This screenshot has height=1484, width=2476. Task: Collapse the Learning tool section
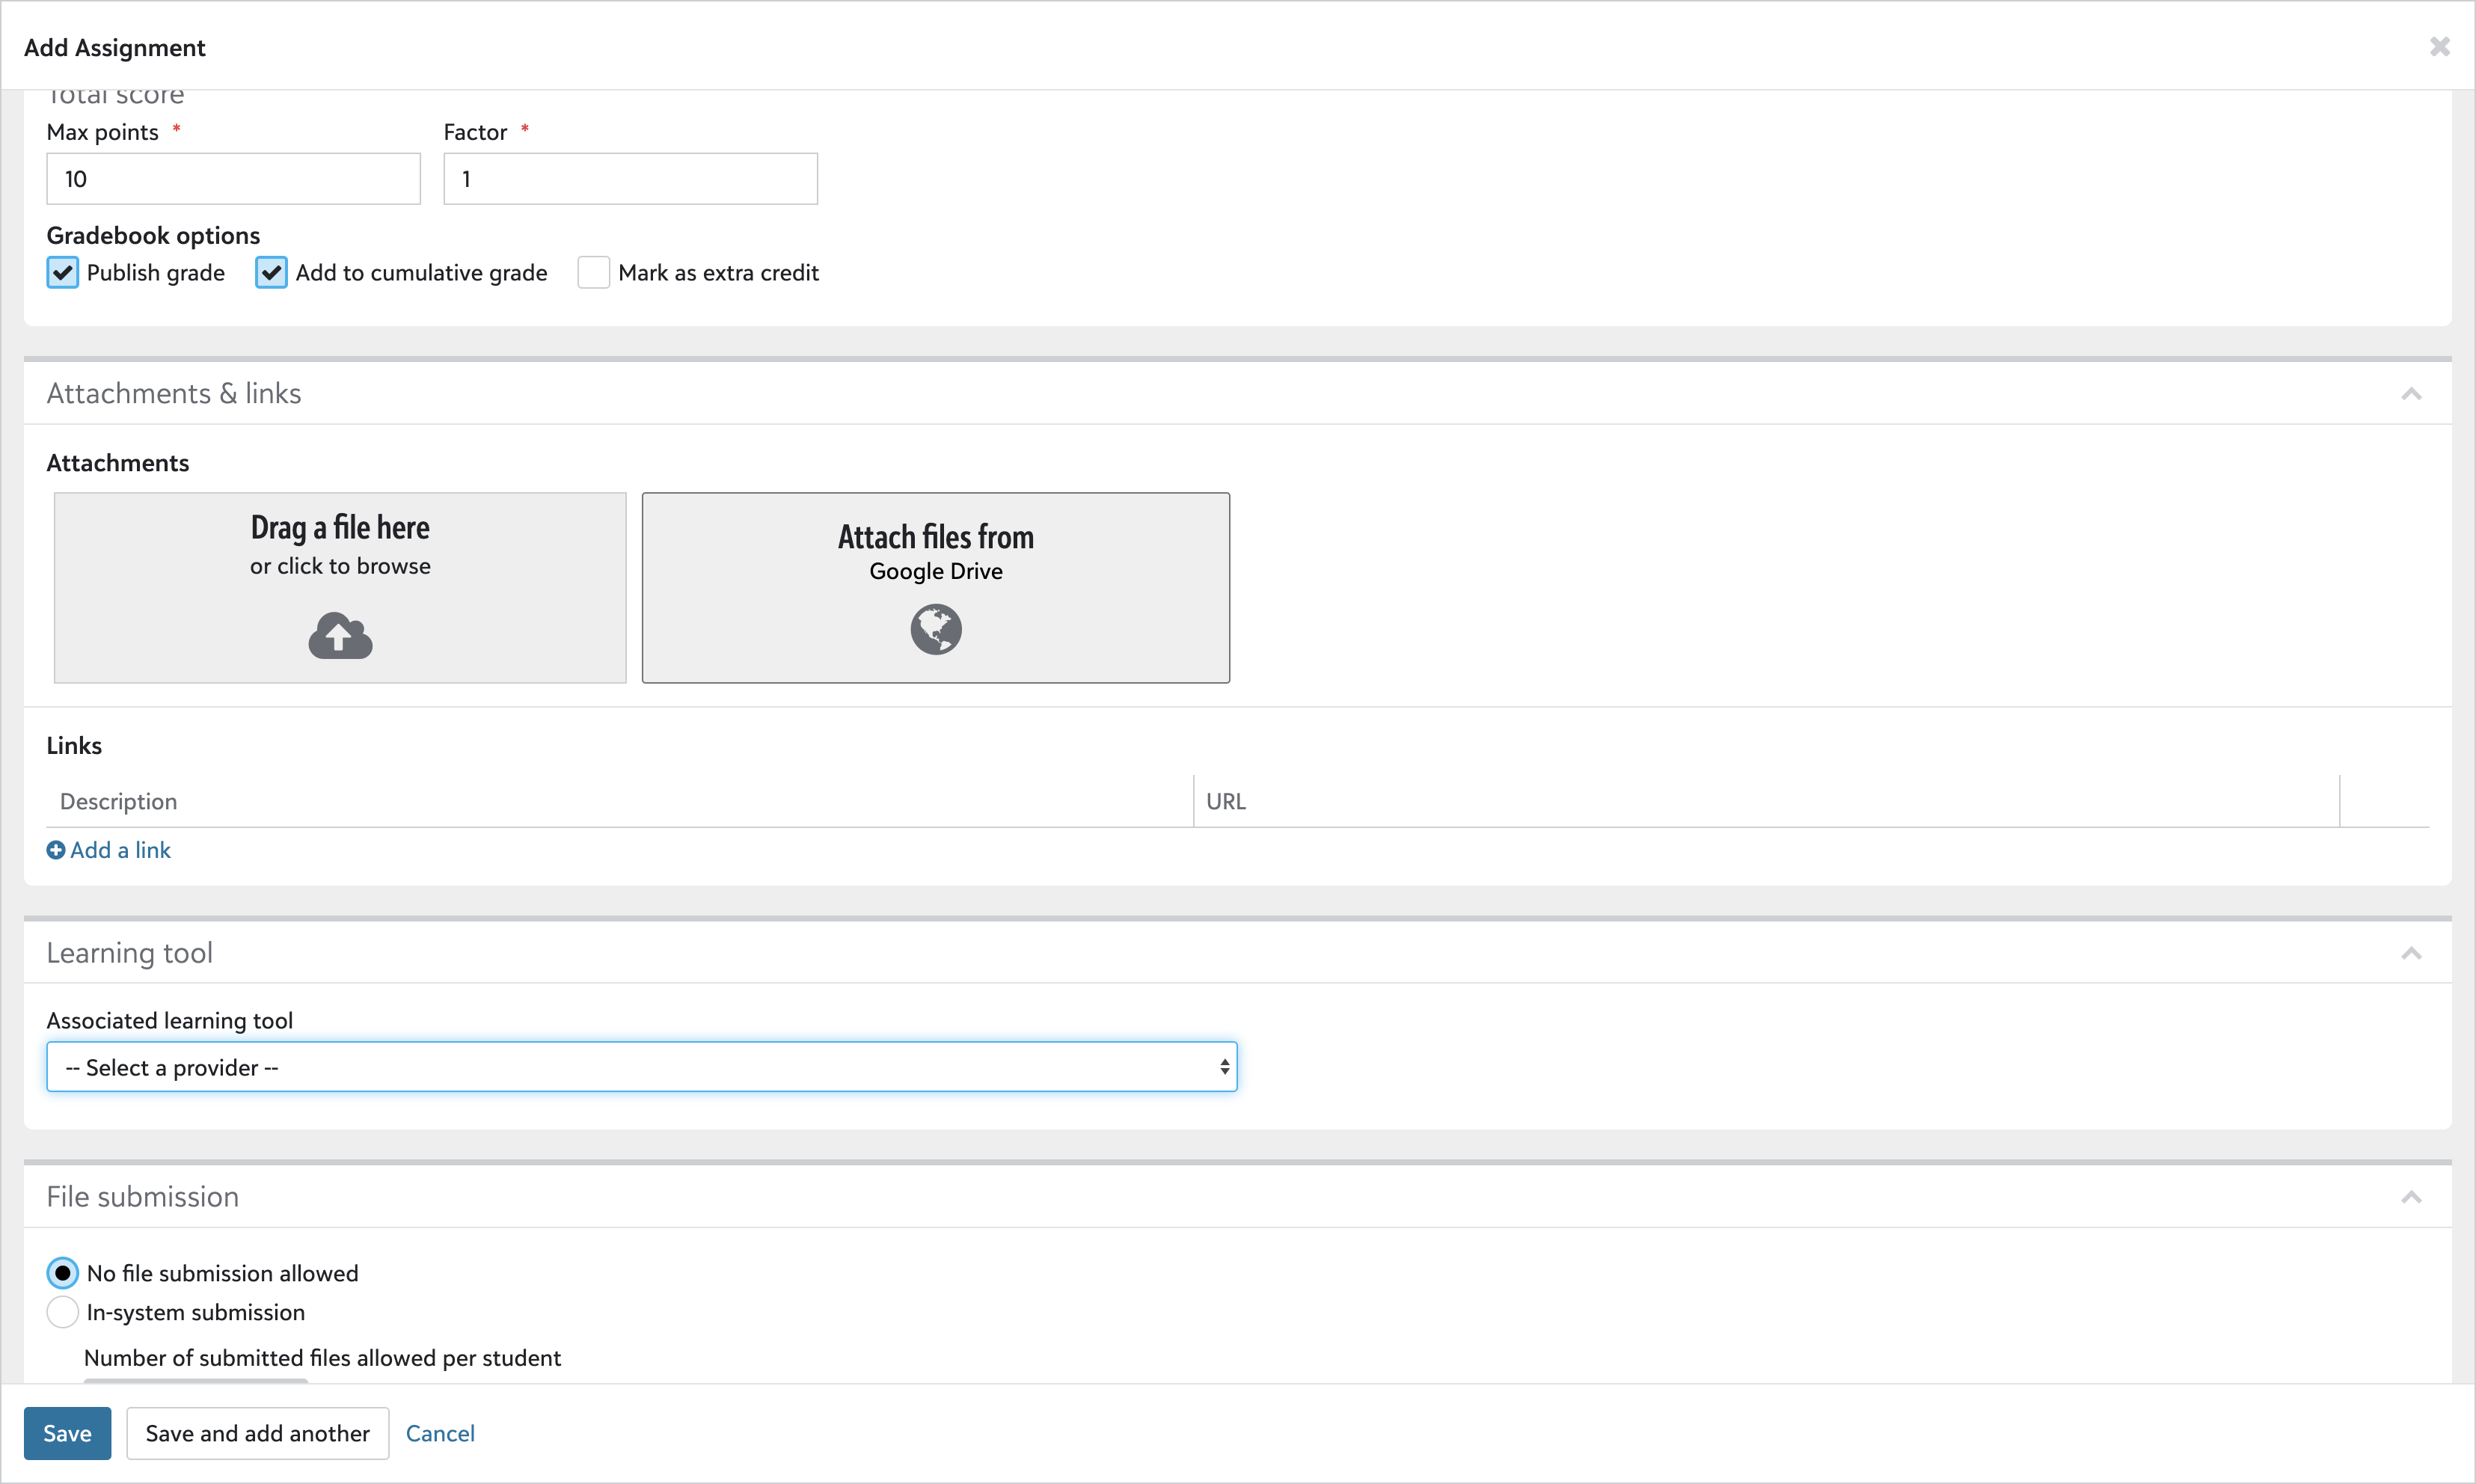pyautogui.click(x=2411, y=953)
